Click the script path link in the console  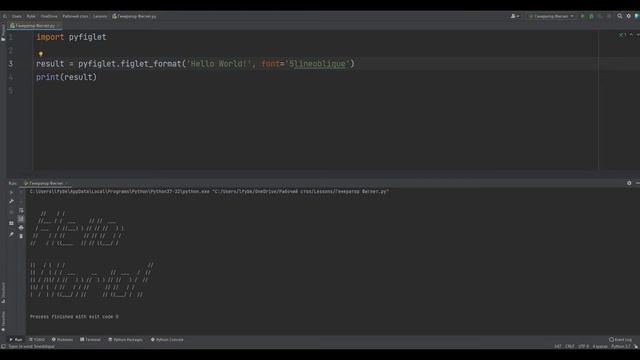click(x=300, y=191)
